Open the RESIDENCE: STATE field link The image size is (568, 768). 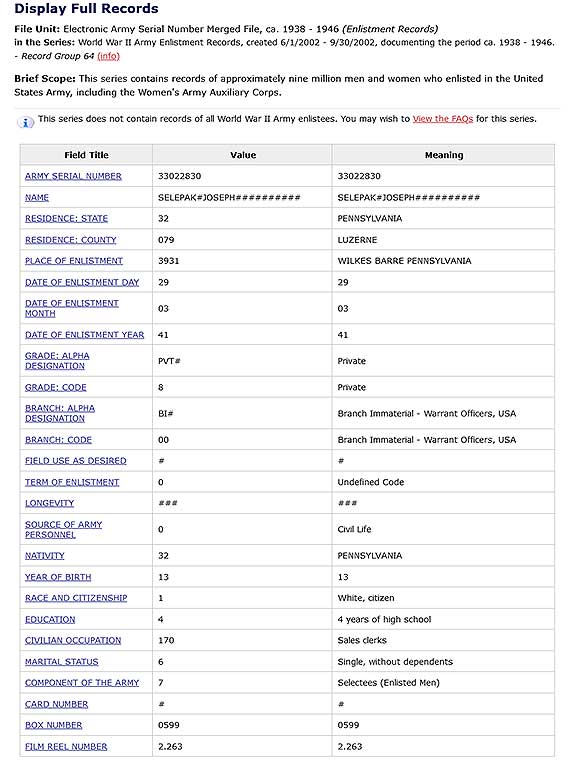pyautogui.click(x=66, y=218)
